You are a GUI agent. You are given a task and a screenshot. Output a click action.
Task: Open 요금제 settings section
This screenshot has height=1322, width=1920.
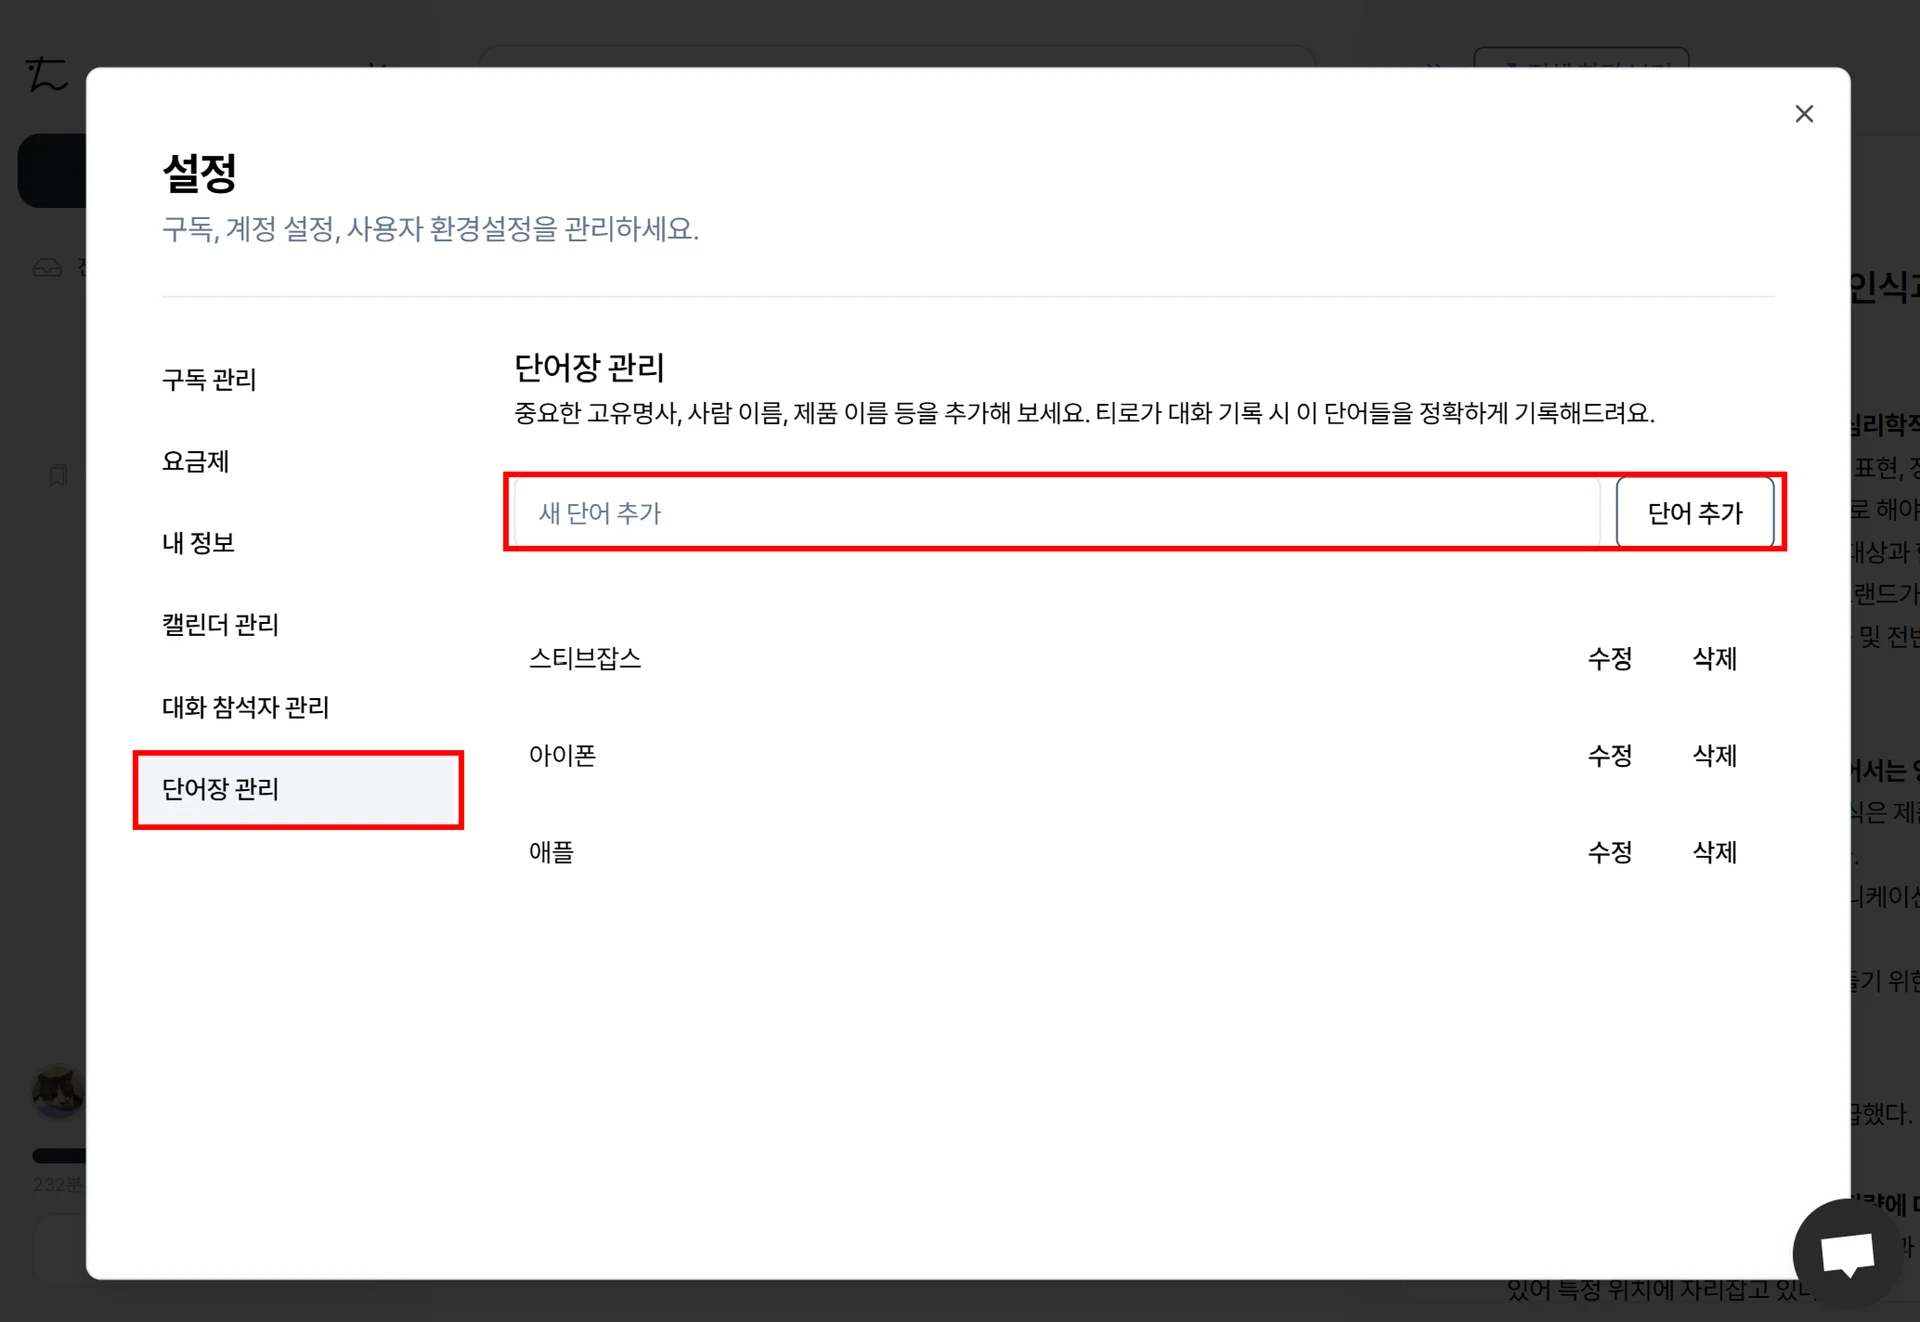[x=196, y=462]
